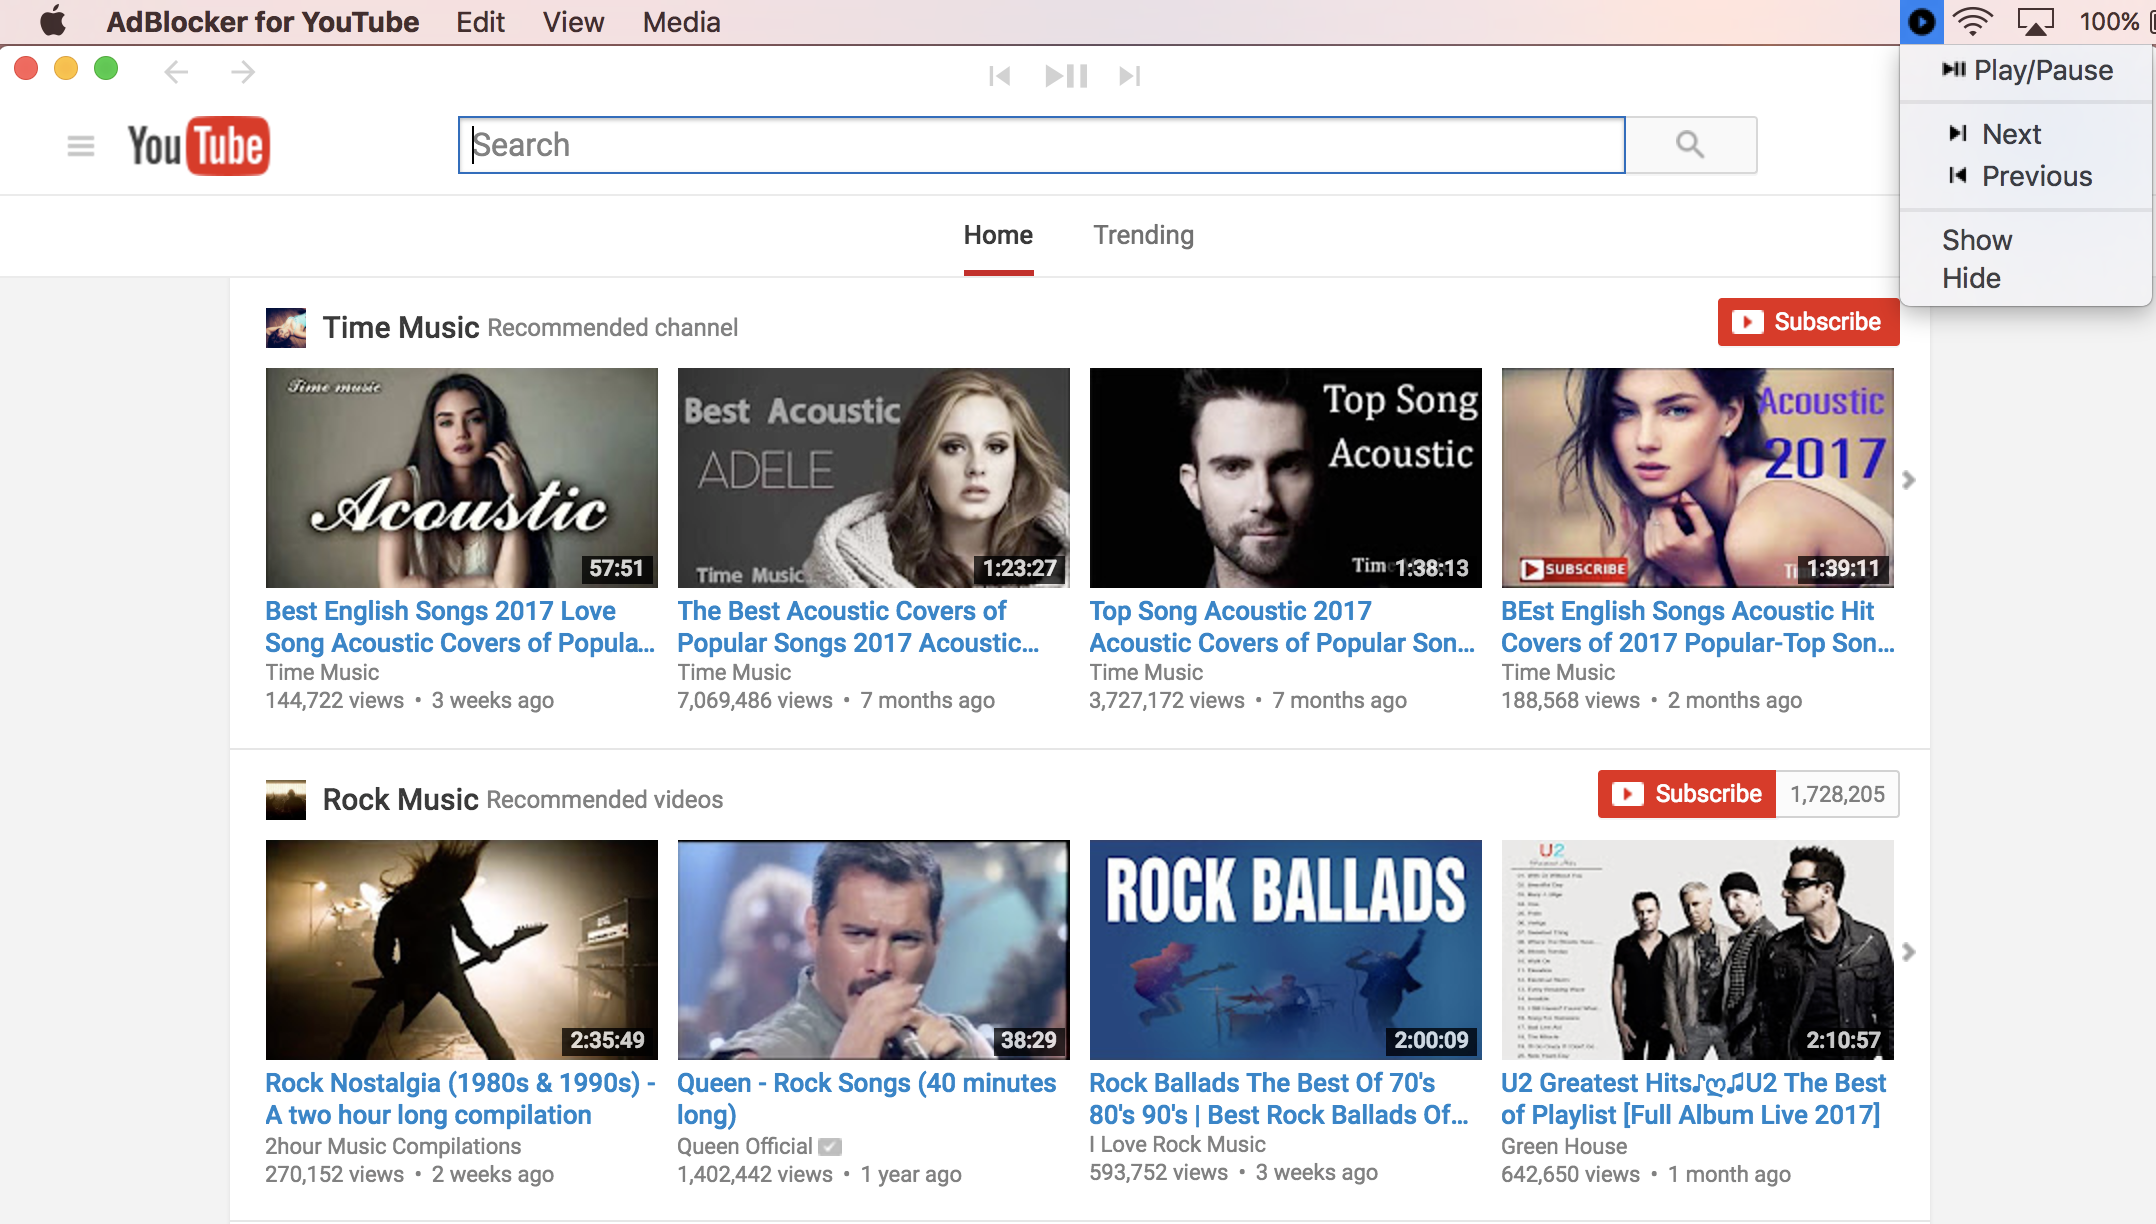Open the I Love Rock Music channel
2156x1224 pixels.
(x=1177, y=1144)
